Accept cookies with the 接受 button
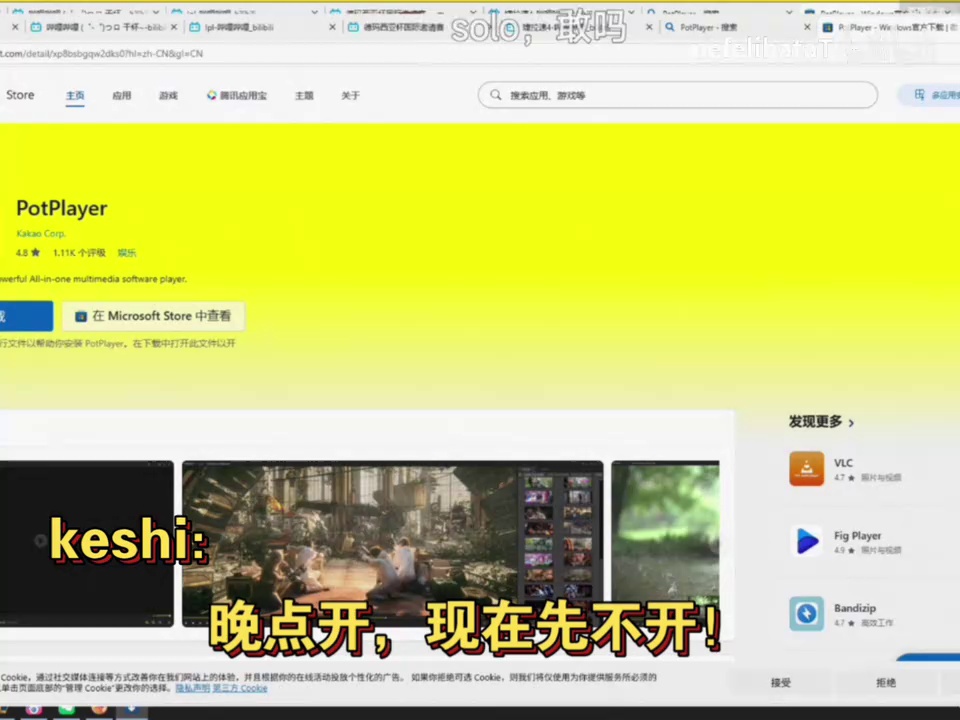The height and width of the screenshot is (720, 960). 781,683
